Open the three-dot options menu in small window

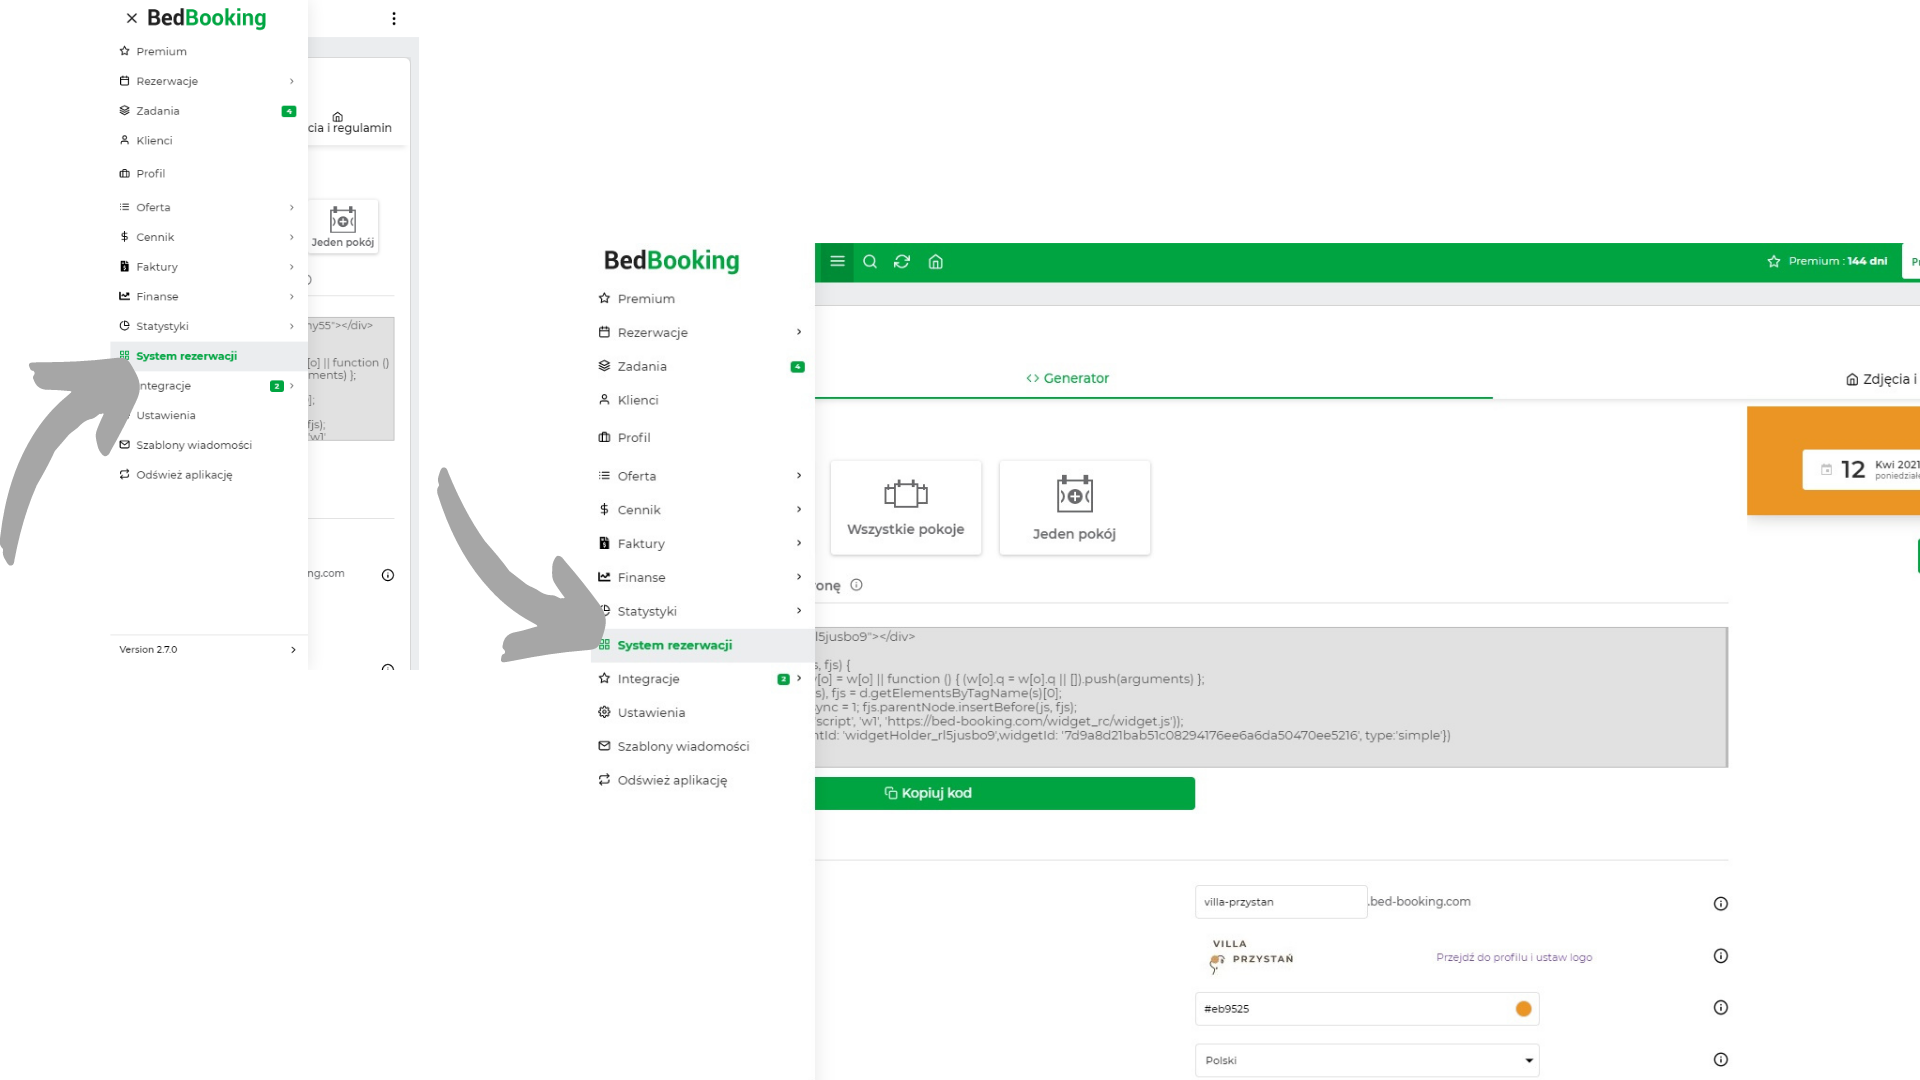pos(394,19)
